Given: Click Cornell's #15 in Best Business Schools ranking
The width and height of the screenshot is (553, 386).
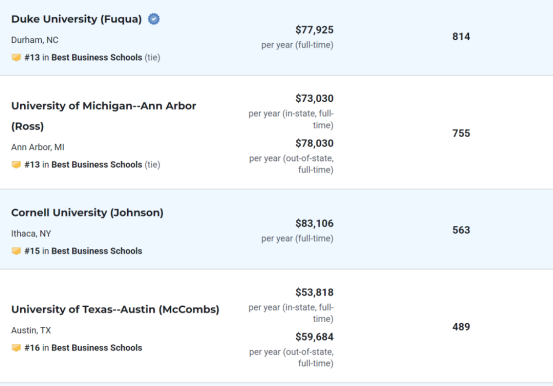Looking at the screenshot, I should coord(83,251).
